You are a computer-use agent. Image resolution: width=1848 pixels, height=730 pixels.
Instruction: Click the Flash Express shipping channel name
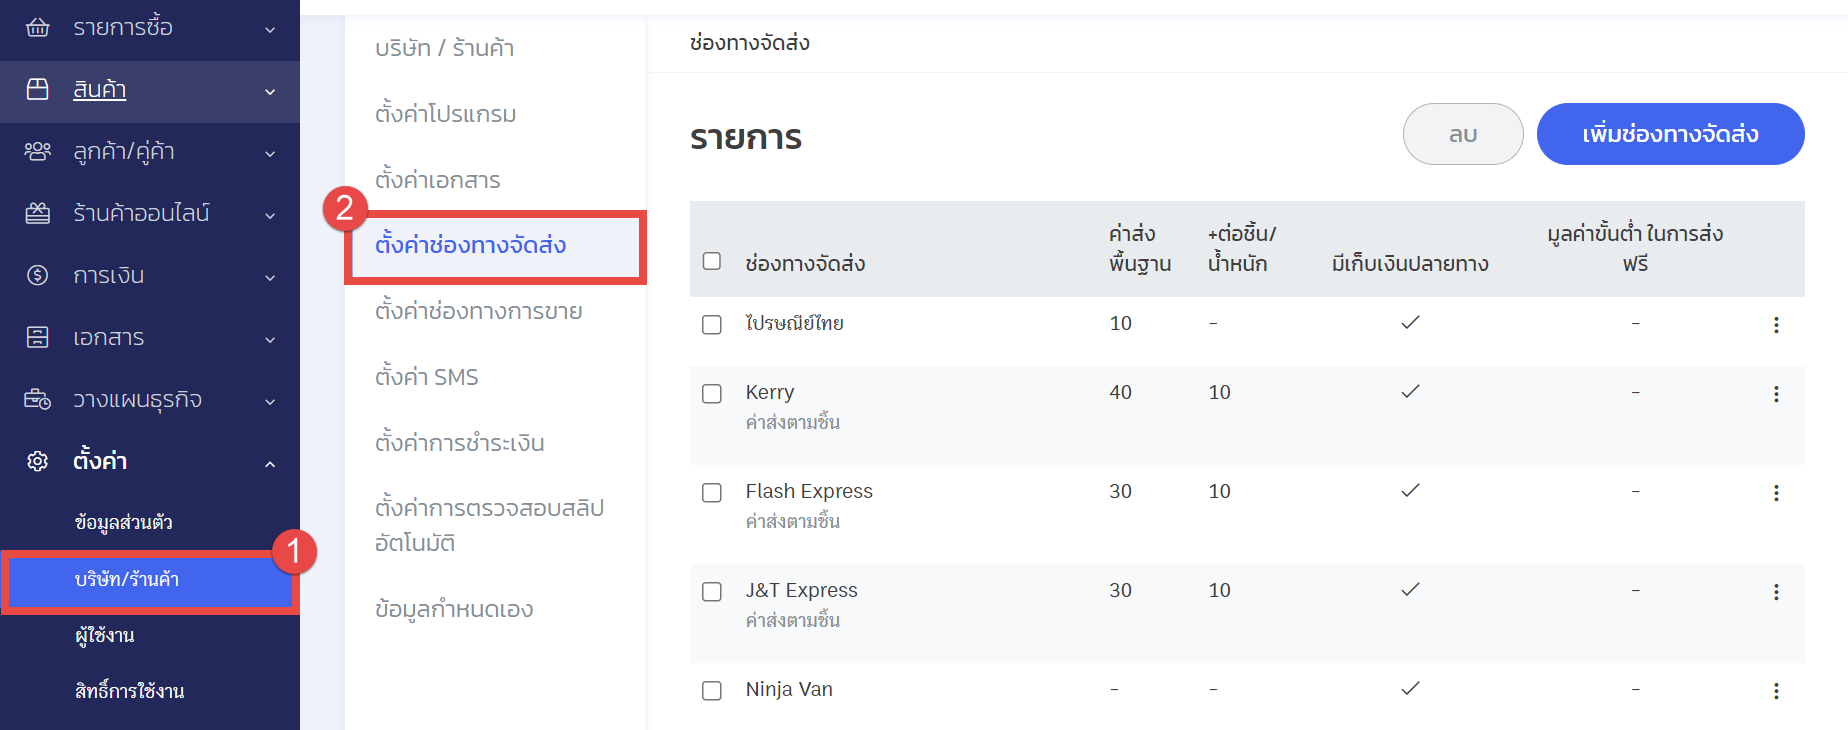(x=809, y=491)
